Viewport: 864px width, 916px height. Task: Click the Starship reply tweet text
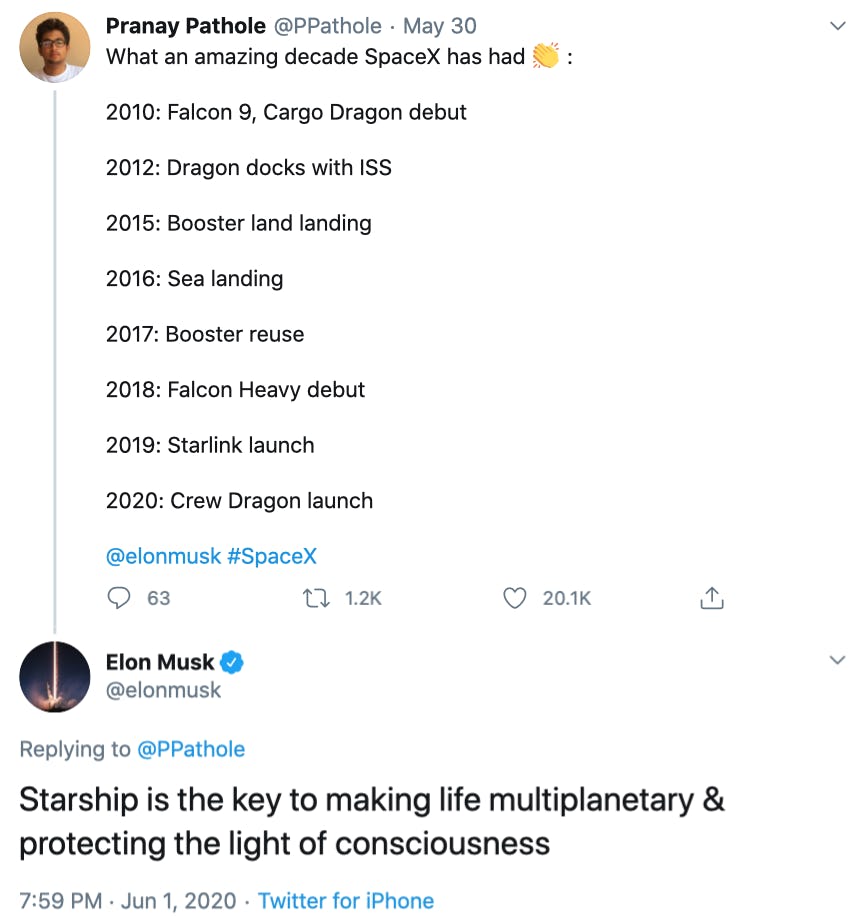pyautogui.click(x=371, y=821)
